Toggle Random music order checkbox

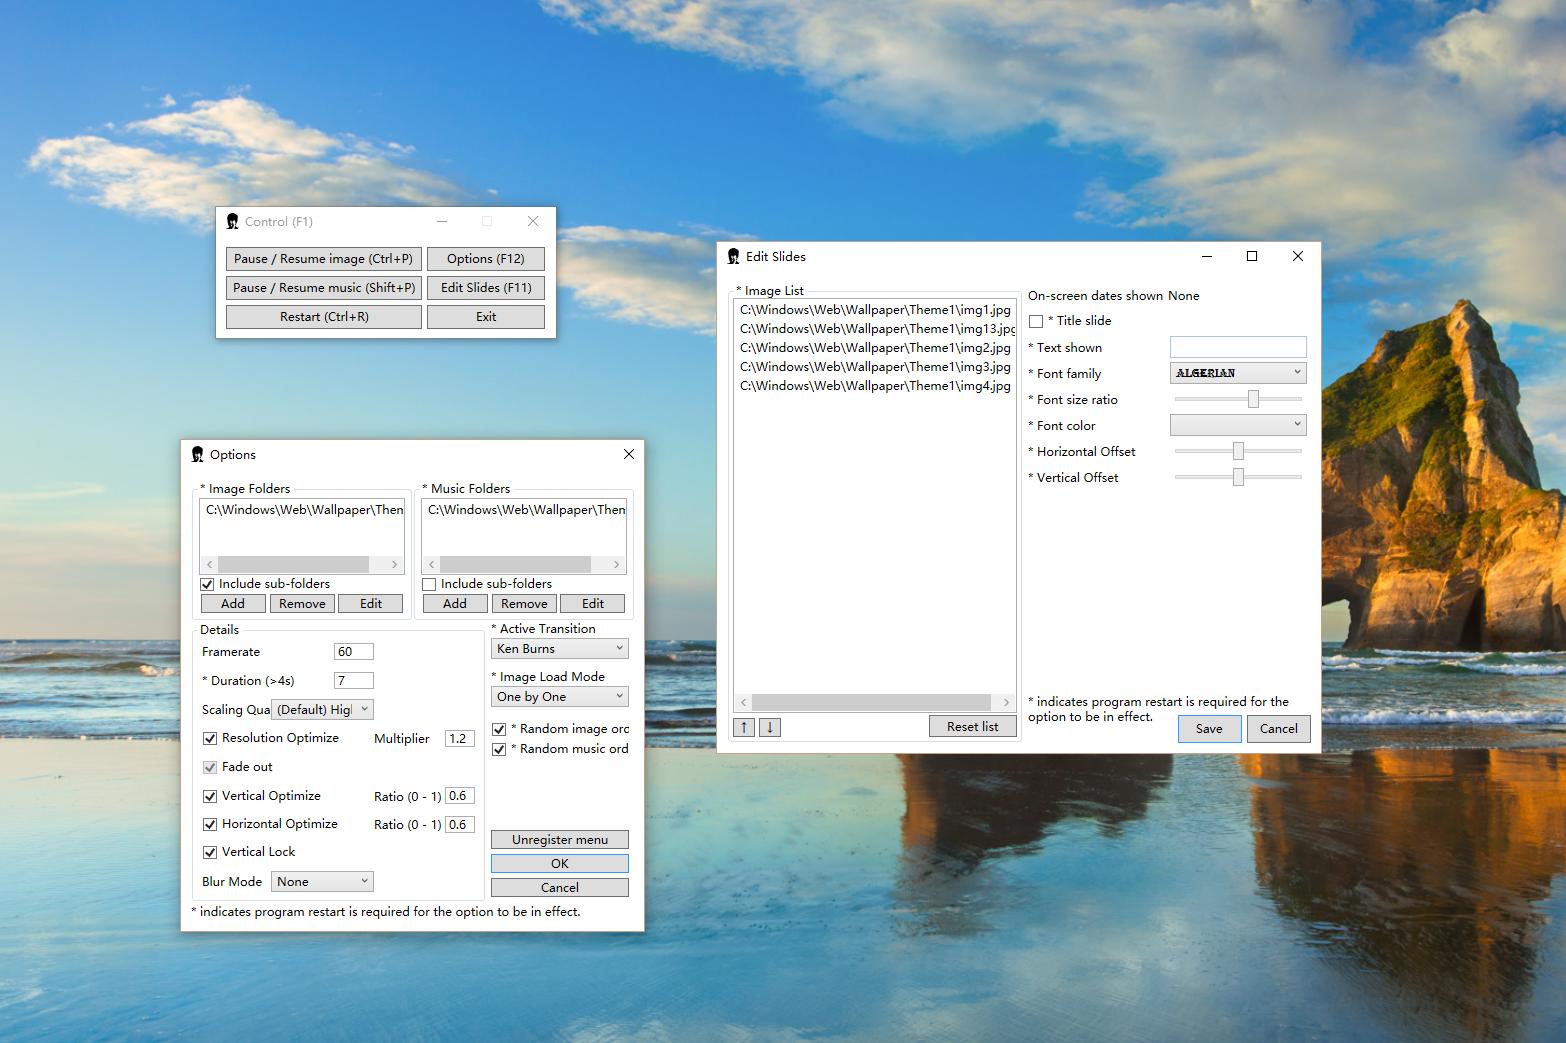[499, 749]
